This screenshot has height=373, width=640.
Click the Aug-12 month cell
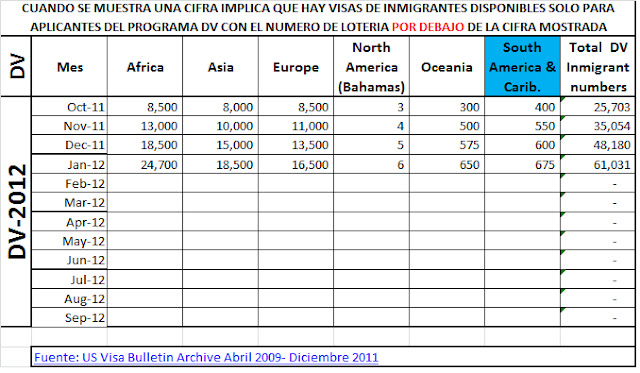69,299
